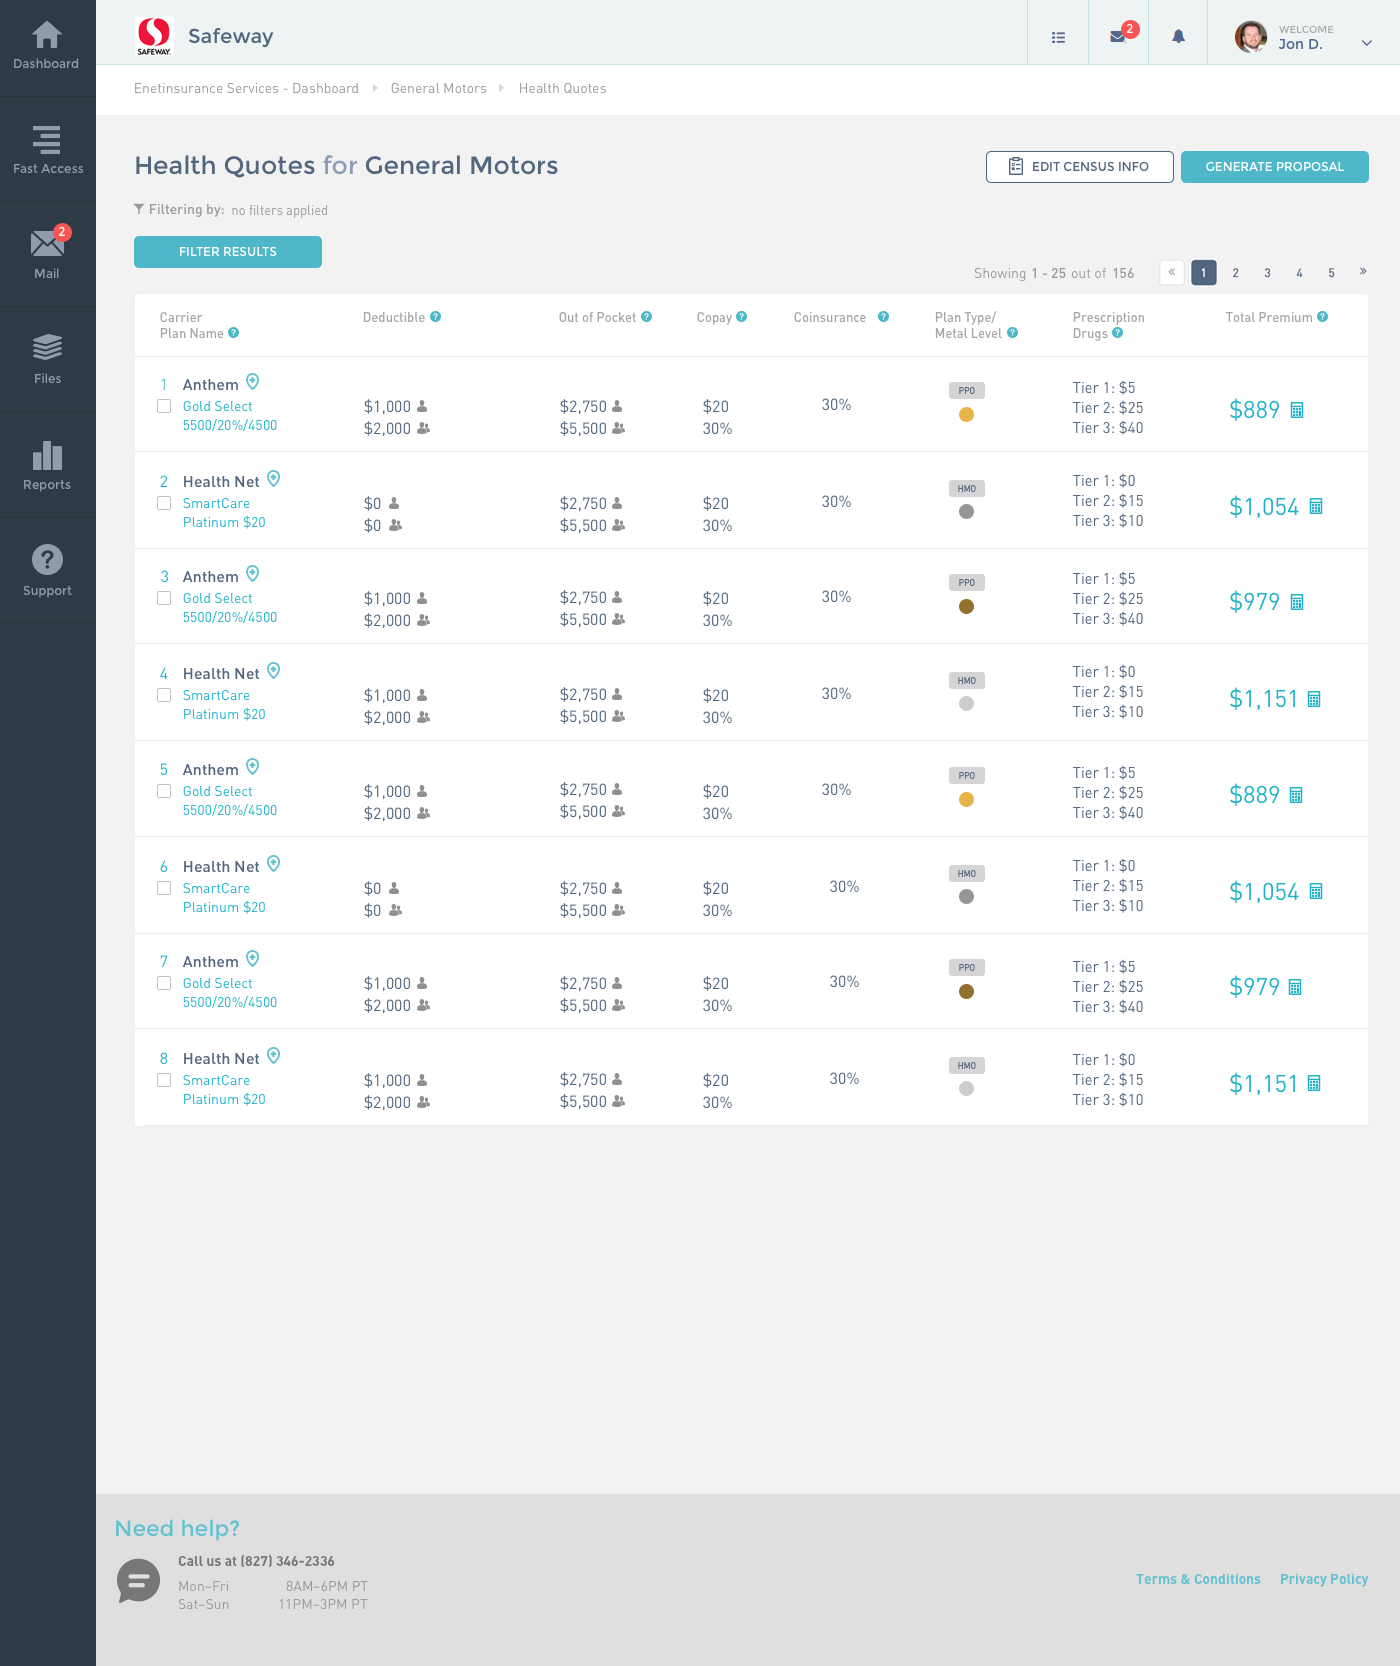Click the Filter Results button
The width and height of the screenshot is (1400, 1666).
(x=228, y=252)
